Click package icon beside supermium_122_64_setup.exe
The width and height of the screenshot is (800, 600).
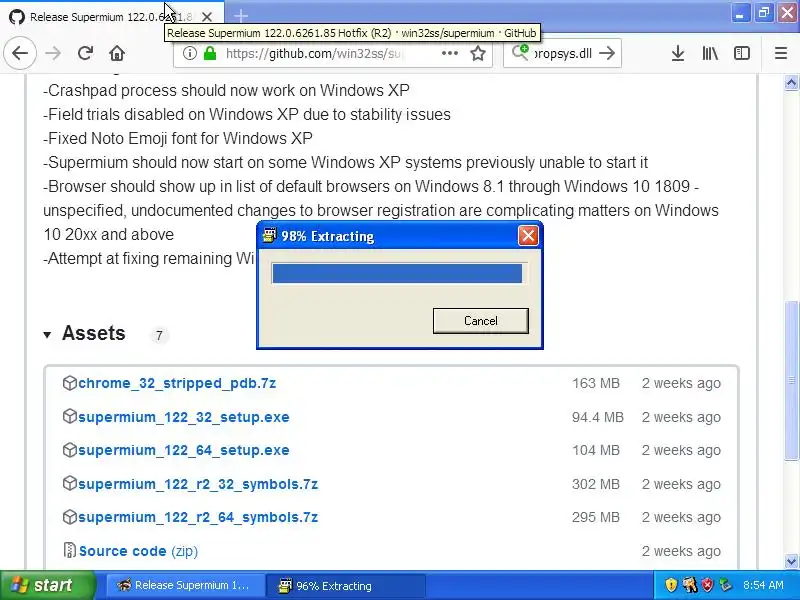tap(69, 449)
